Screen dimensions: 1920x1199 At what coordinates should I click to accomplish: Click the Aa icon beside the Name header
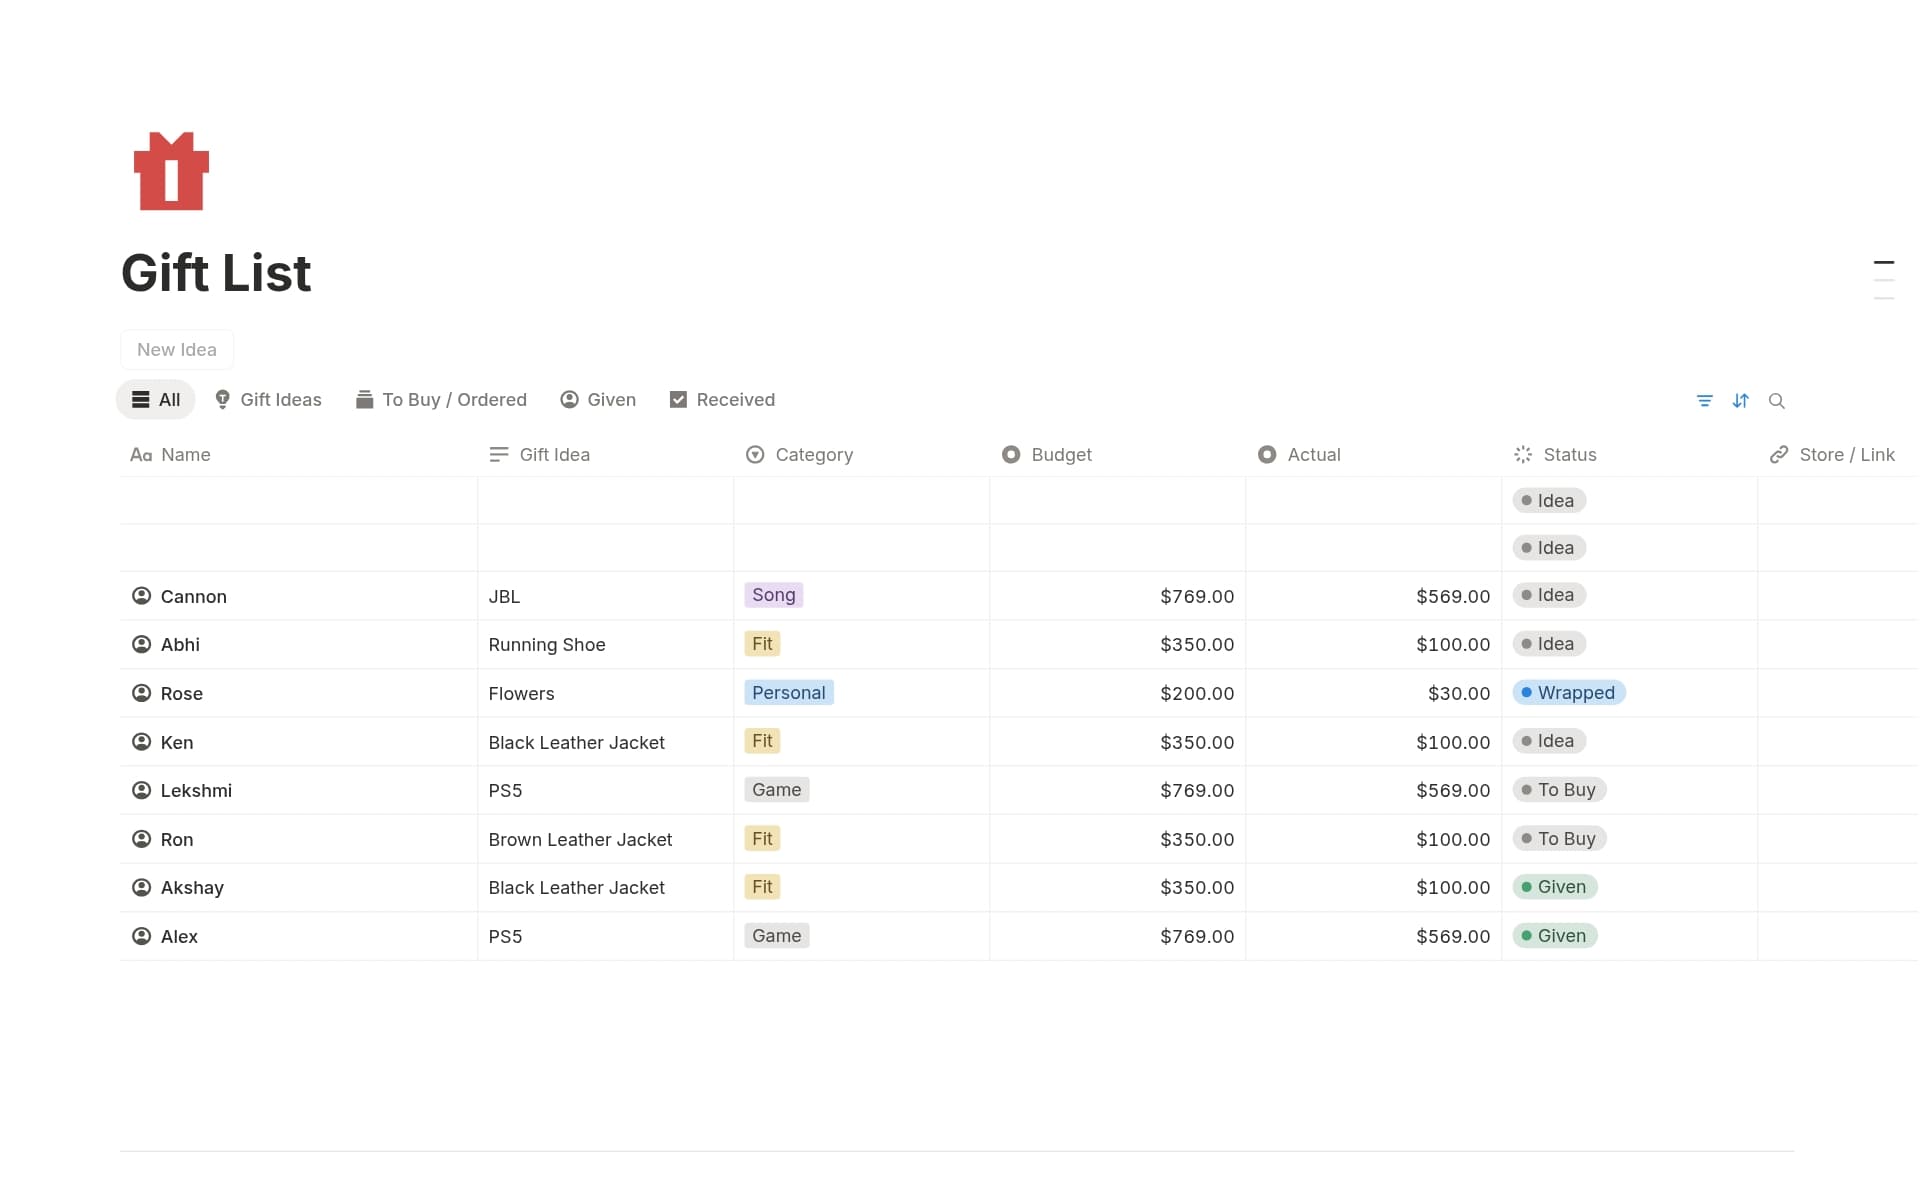pos(140,454)
